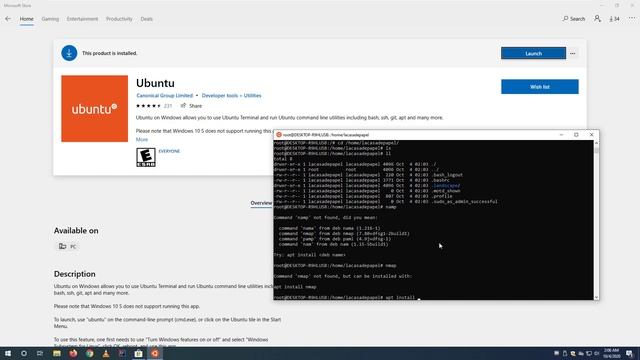Open the Home tab in Microsoft Store
This screenshot has height=360, width=640.
coord(27,19)
